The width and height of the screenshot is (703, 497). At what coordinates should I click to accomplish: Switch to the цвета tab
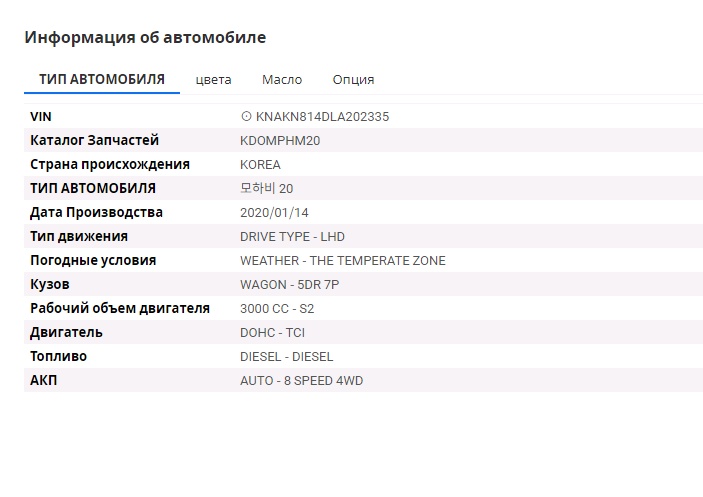tap(213, 80)
